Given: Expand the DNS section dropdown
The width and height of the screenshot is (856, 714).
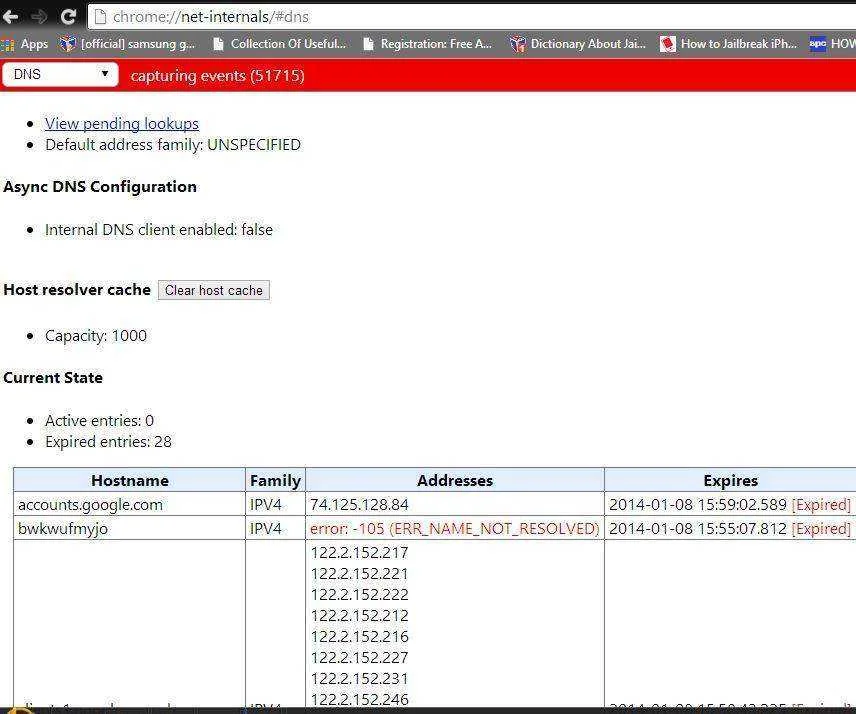Looking at the screenshot, I should (x=60, y=74).
